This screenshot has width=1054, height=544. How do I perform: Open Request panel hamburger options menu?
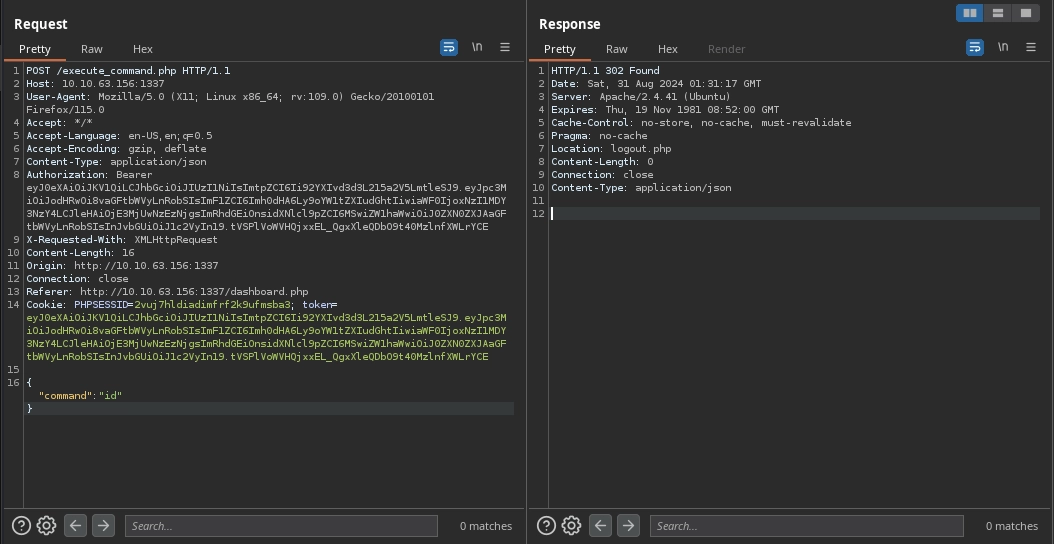coord(505,47)
